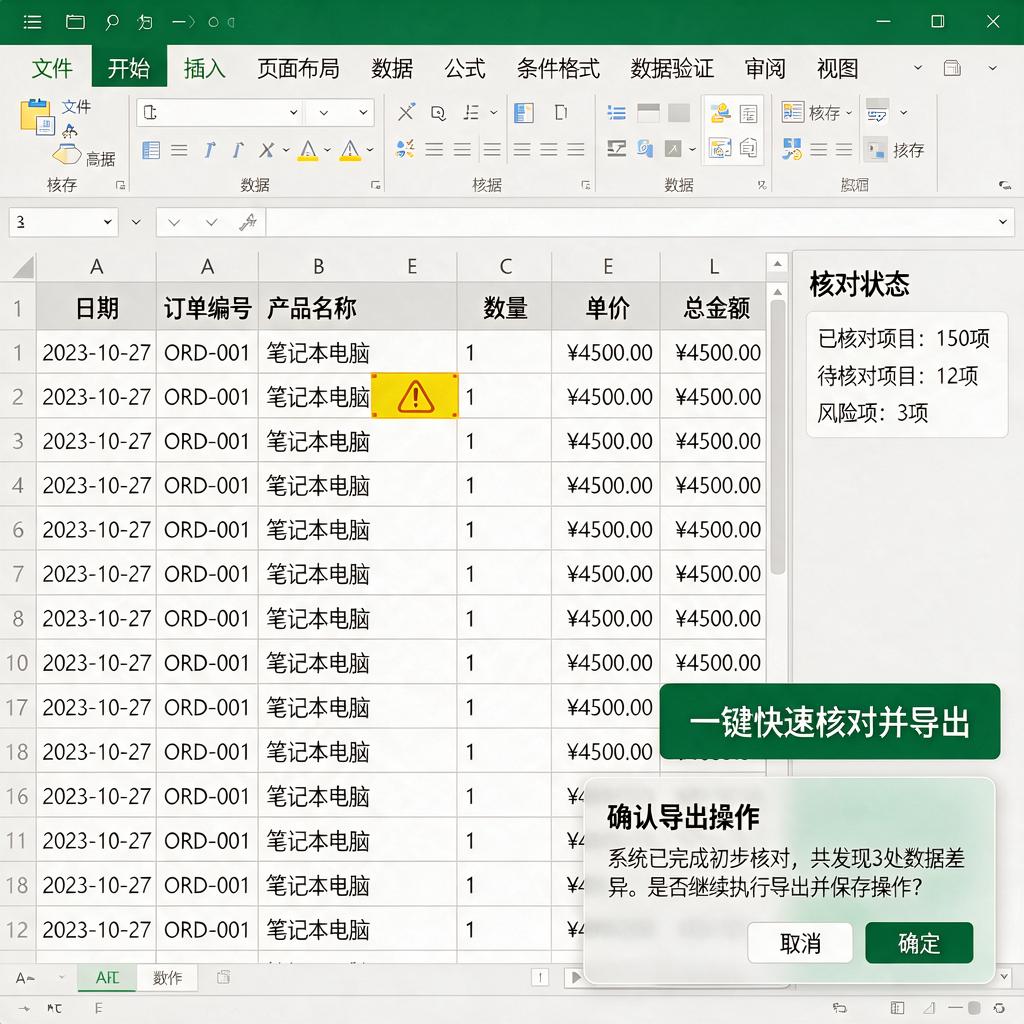
Task: Click the 核存 icon with blue lines
Action: [x=792, y=112]
